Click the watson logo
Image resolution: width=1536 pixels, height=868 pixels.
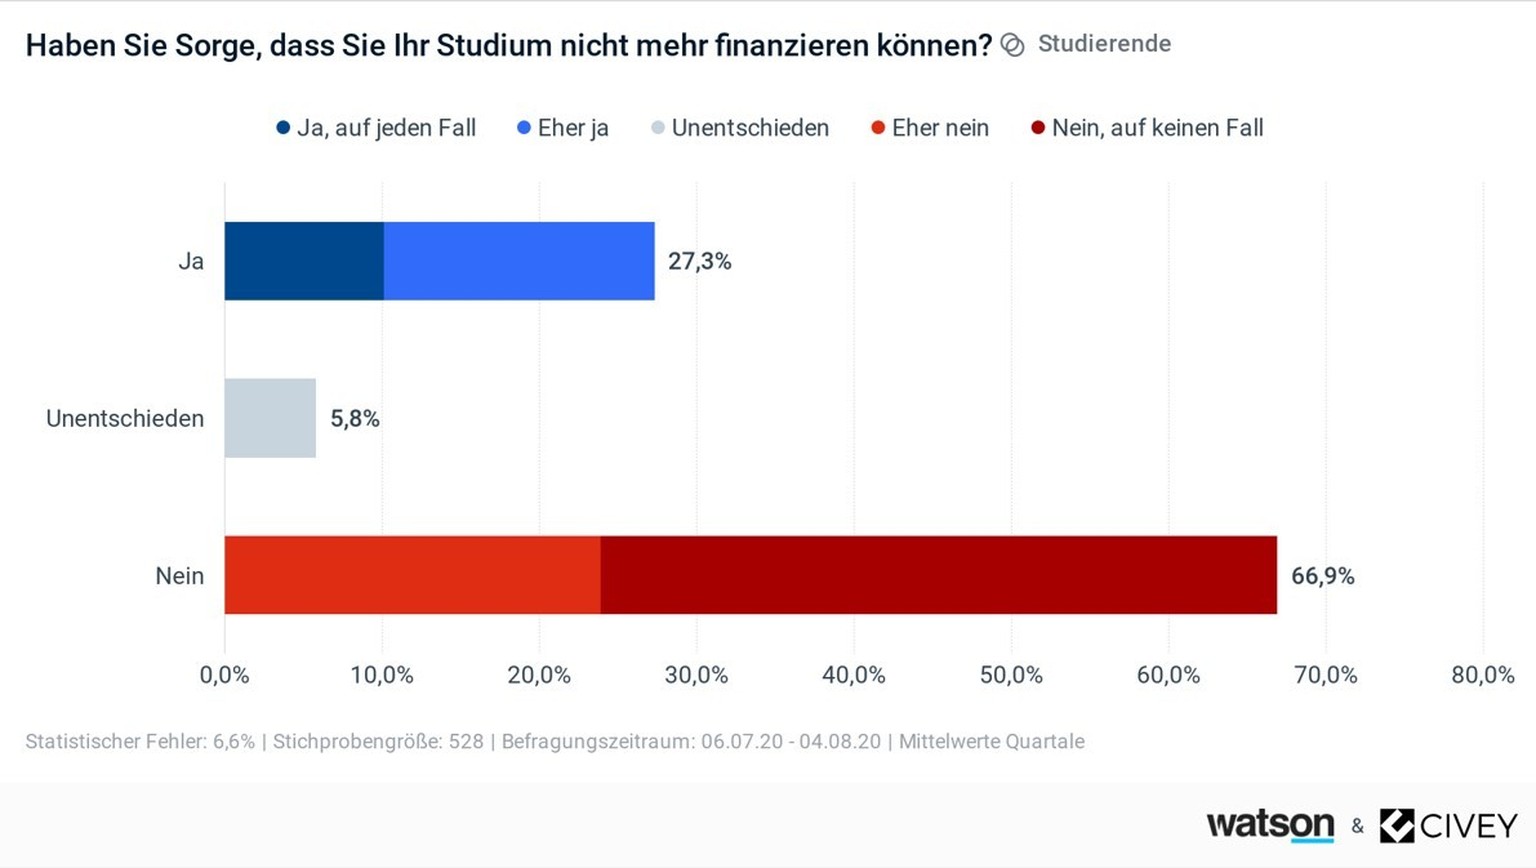click(1270, 825)
